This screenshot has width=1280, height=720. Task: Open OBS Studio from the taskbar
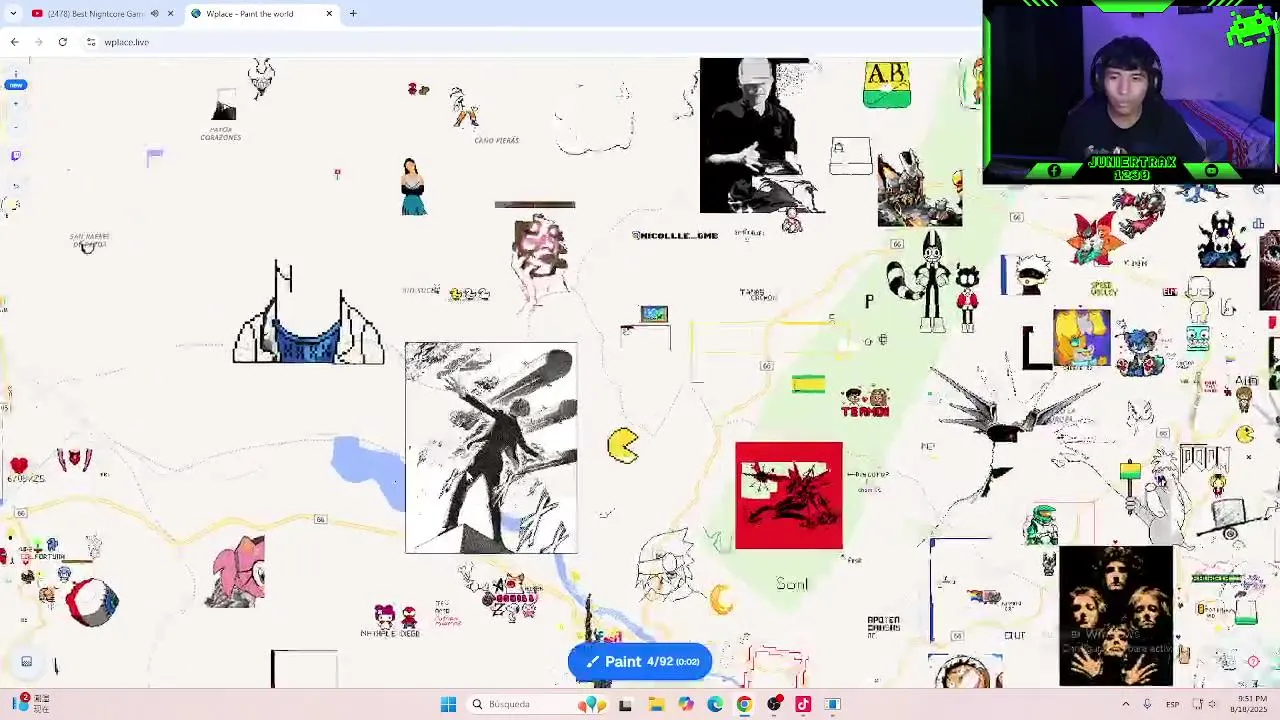pyautogui.click(x=774, y=704)
